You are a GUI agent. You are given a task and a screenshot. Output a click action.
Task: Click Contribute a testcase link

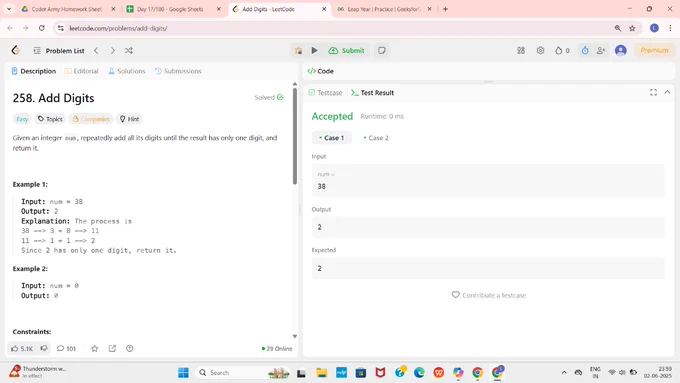click(x=489, y=295)
